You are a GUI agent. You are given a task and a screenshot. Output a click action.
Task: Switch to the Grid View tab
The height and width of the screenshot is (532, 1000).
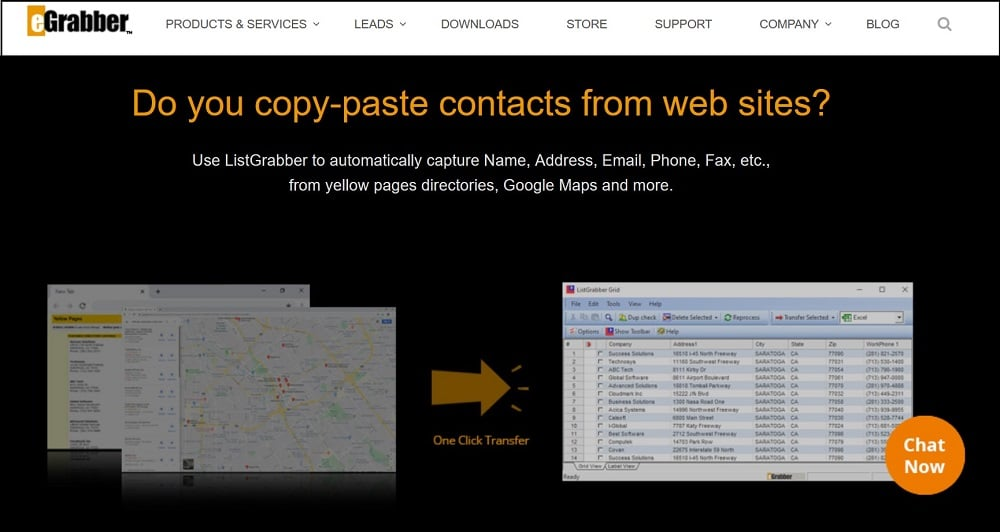[590, 466]
